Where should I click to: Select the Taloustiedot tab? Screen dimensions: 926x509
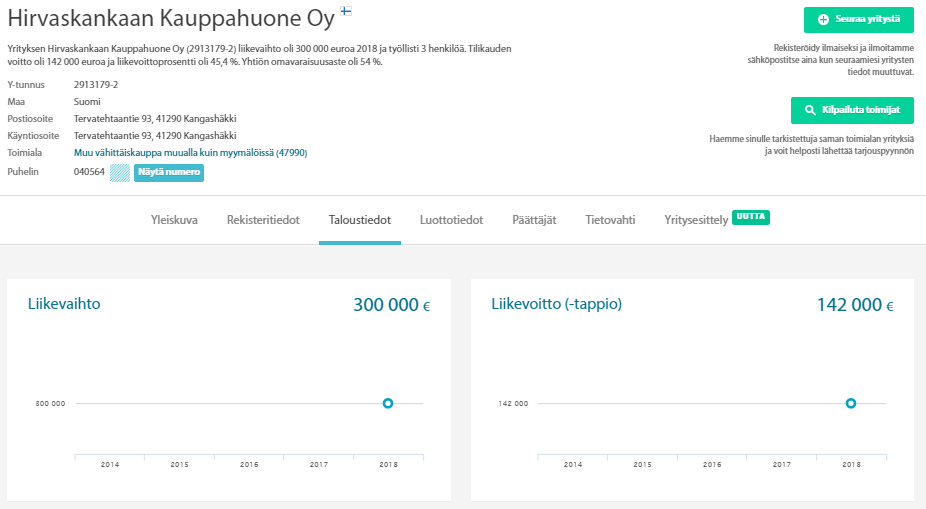[x=360, y=220]
